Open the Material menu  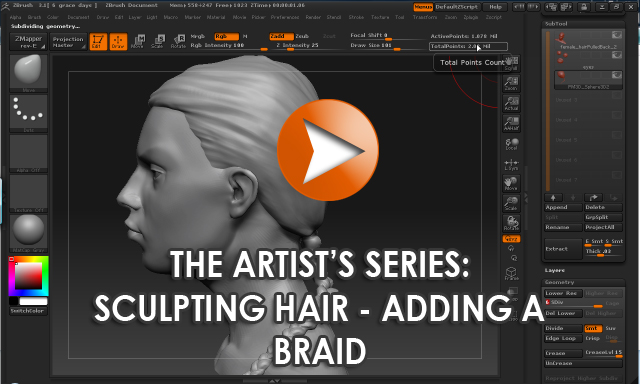pos(216,17)
